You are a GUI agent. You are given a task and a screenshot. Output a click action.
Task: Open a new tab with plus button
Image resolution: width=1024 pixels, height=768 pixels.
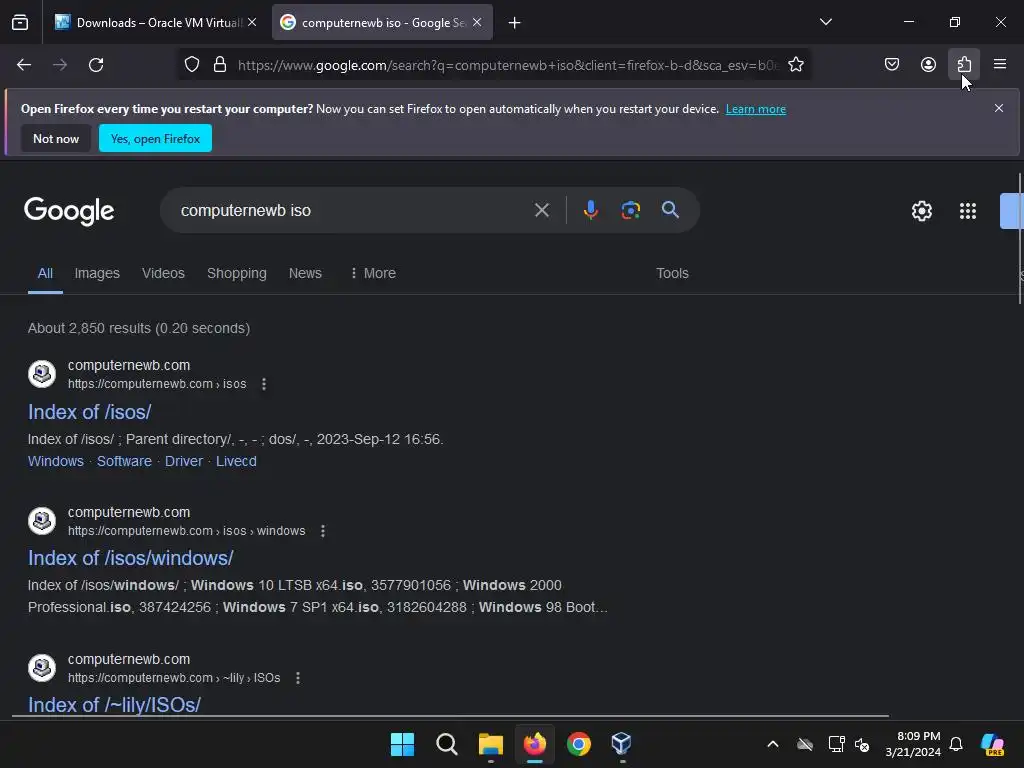(515, 23)
